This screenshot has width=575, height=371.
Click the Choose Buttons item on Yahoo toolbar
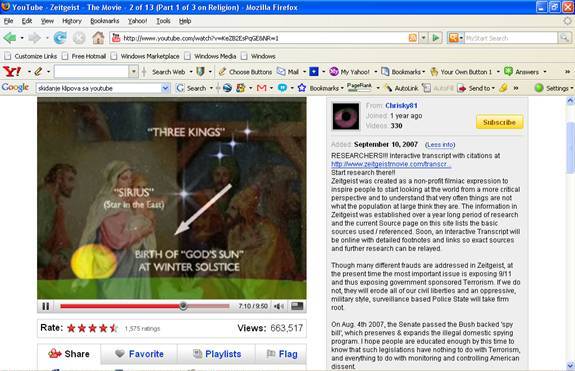245,72
